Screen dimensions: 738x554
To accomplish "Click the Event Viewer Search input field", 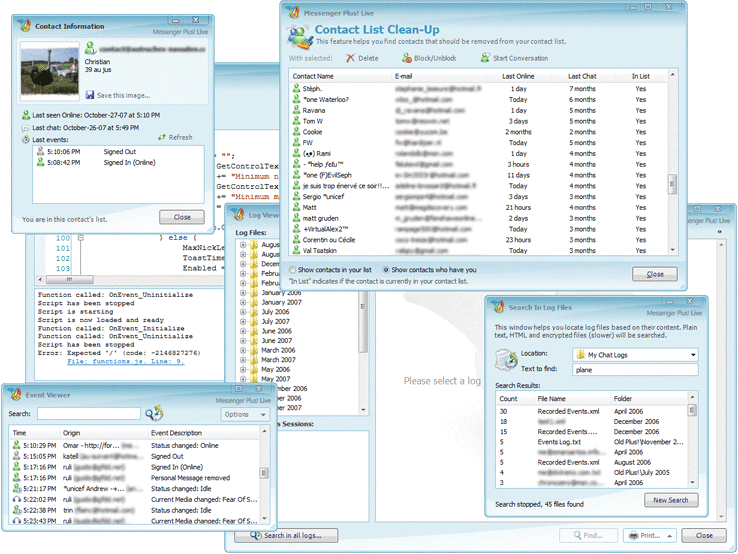I will [89, 413].
